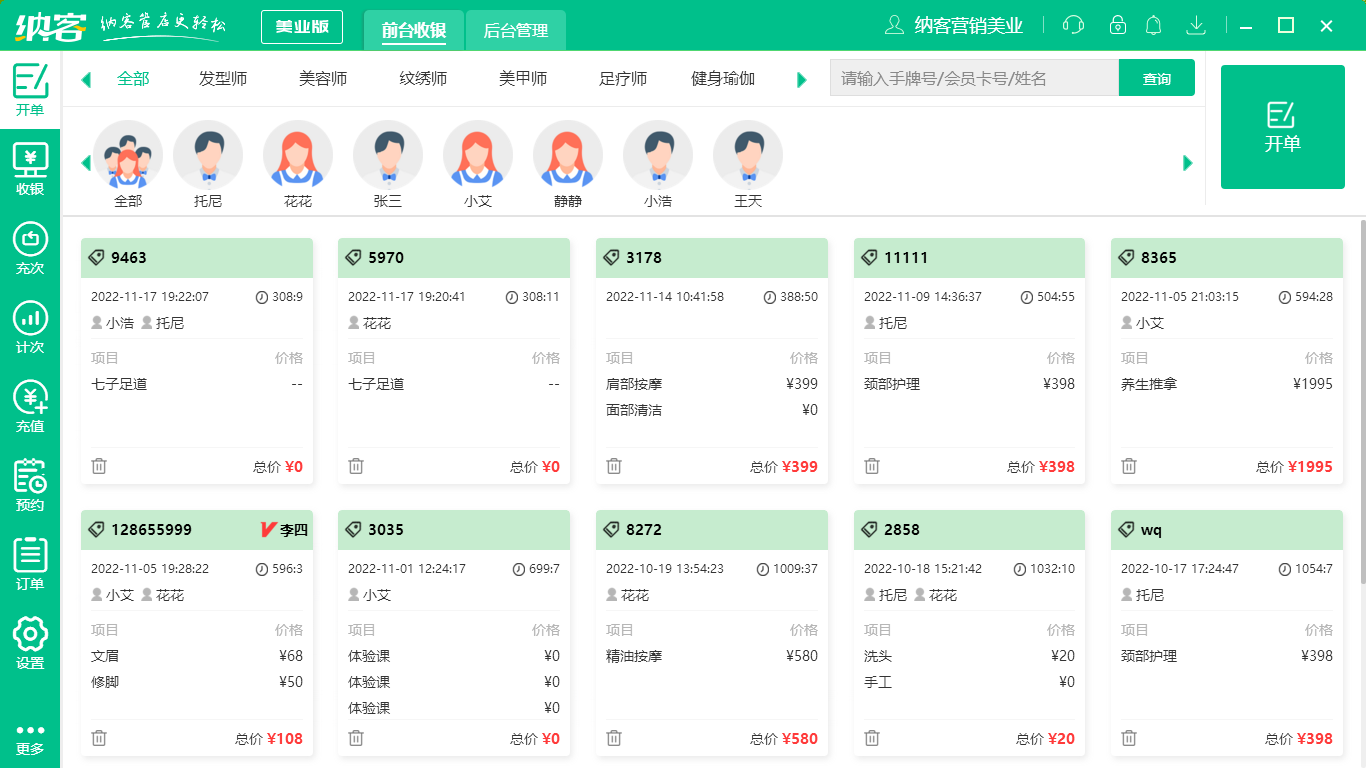Viewport: 1366px width, 768px height.
Task: Start a new order with the 开单 button
Action: pyautogui.click(x=1283, y=126)
